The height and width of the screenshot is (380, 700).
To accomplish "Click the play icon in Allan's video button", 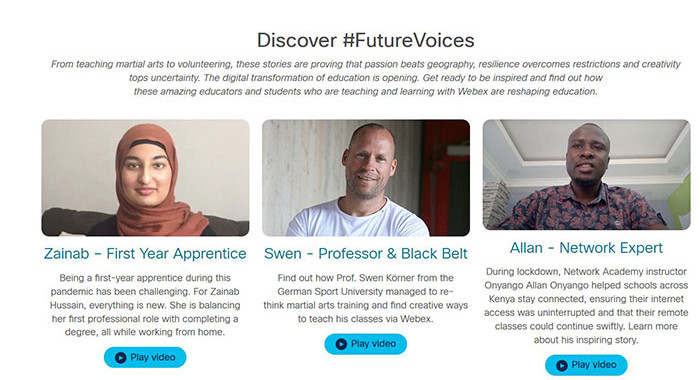I will click(x=562, y=365).
